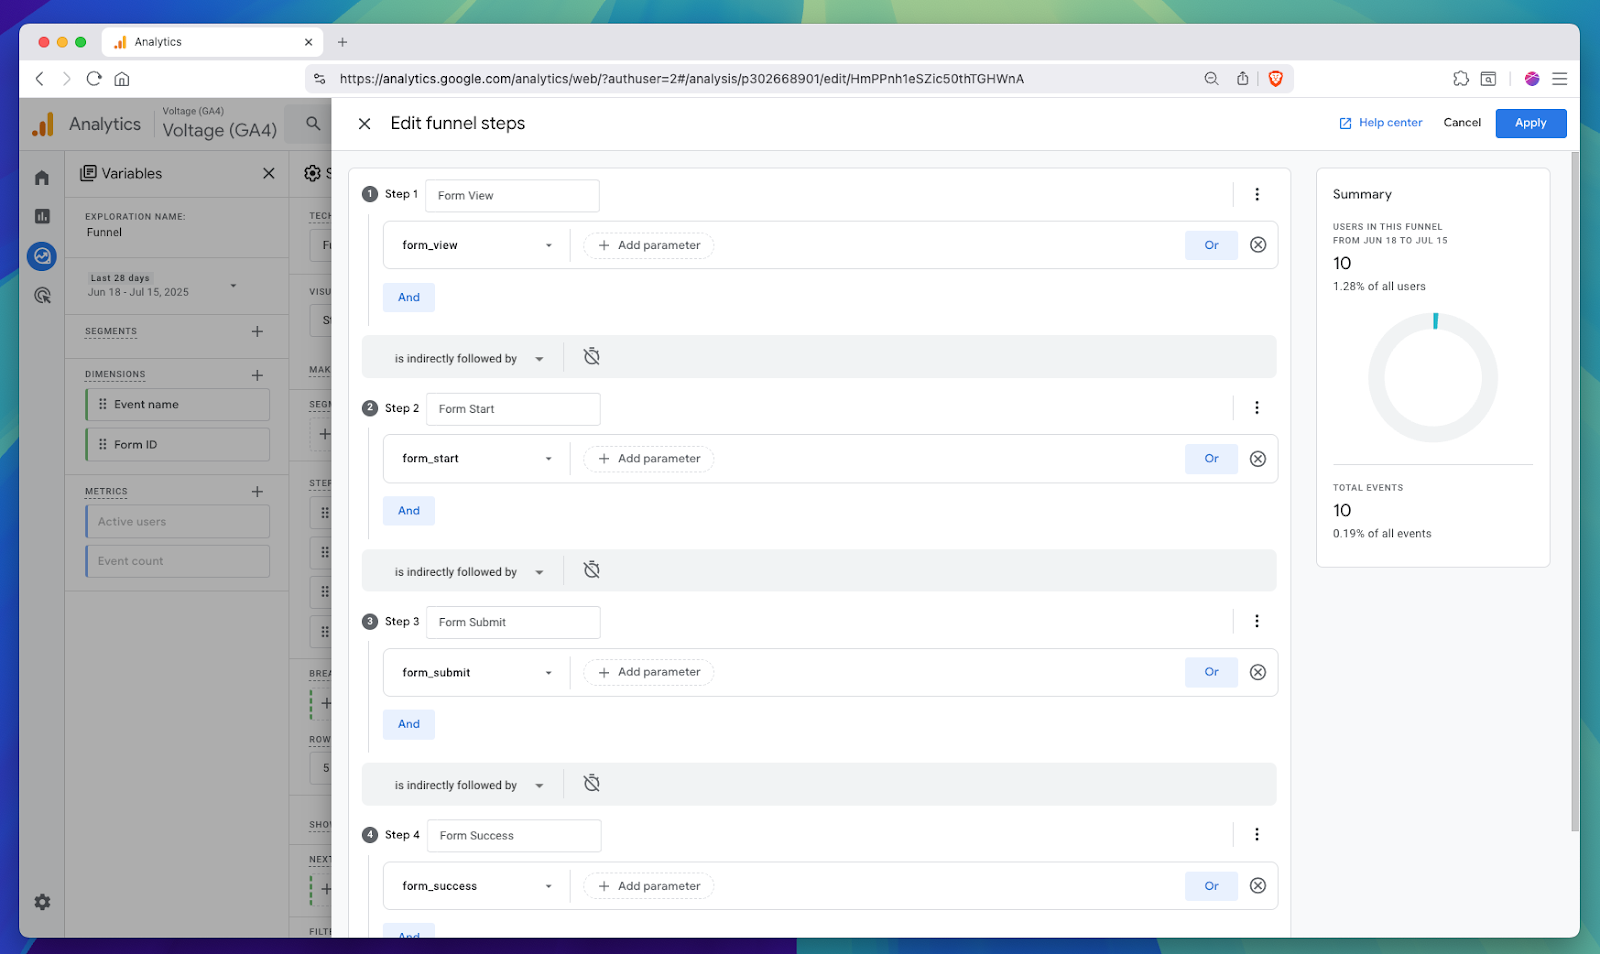The height and width of the screenshot is (954, 1600).
Task: Add Or condition to form_view
Action: [x=1211, y=245]
